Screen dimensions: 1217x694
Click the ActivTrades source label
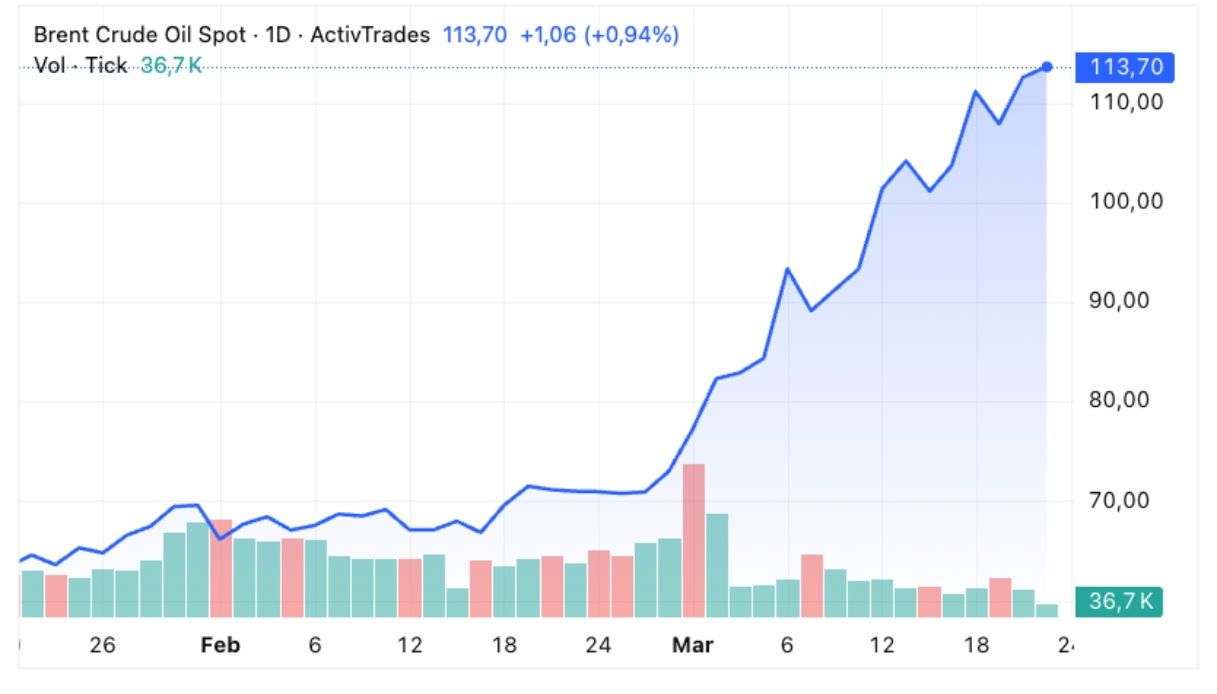[x=370, y=35]
